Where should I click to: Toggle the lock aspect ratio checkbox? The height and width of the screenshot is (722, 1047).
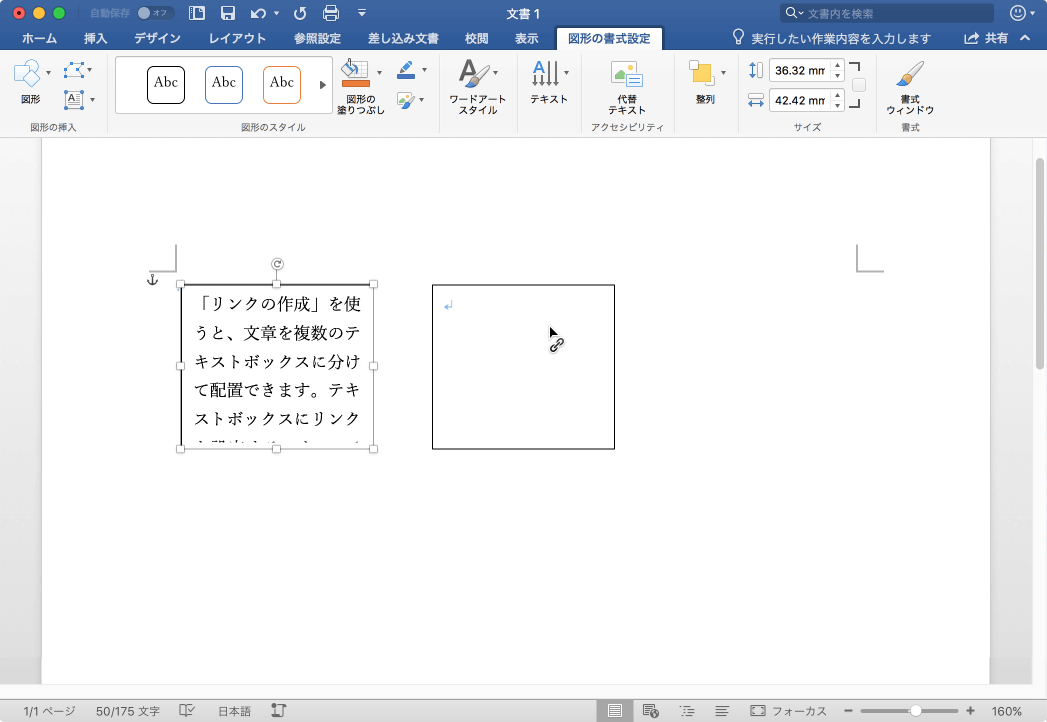[859, 85]
